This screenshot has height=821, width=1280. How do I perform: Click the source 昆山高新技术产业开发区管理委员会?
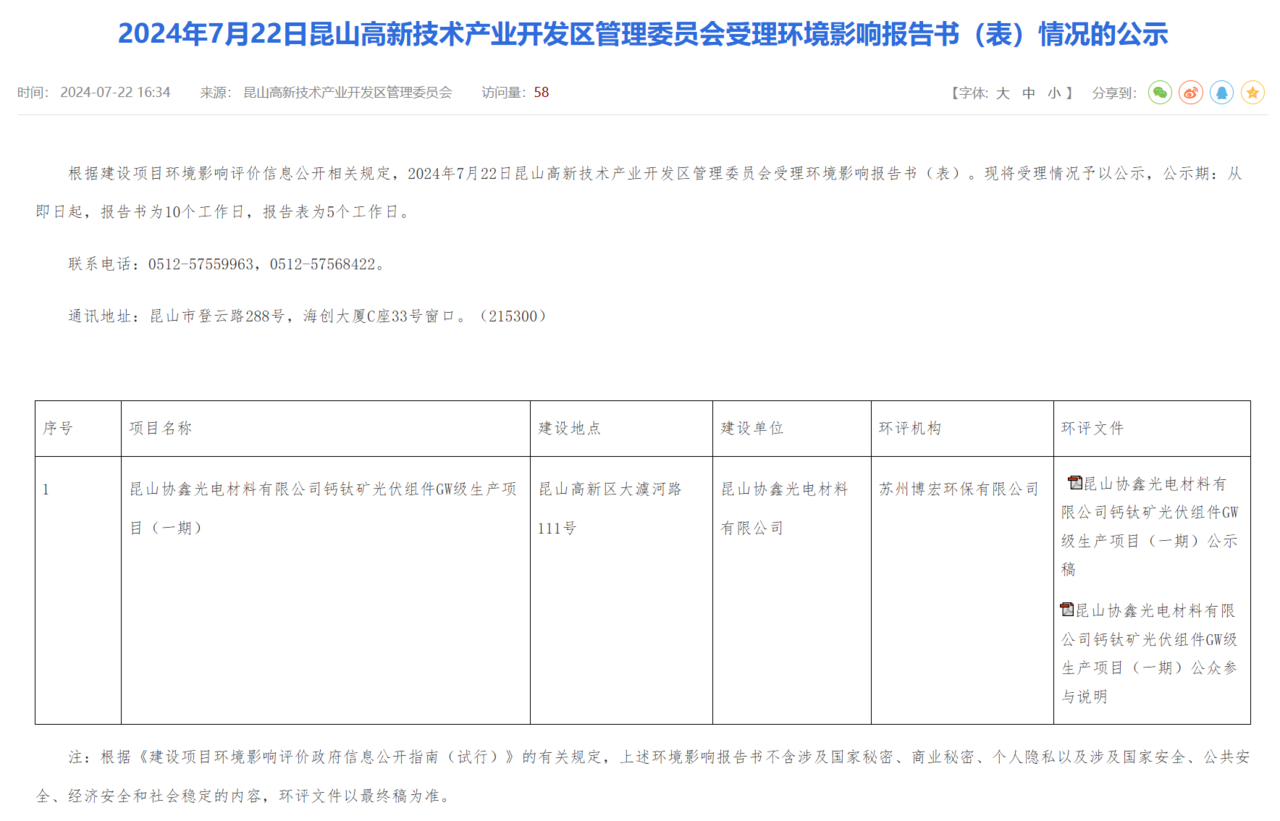point(348,93)
